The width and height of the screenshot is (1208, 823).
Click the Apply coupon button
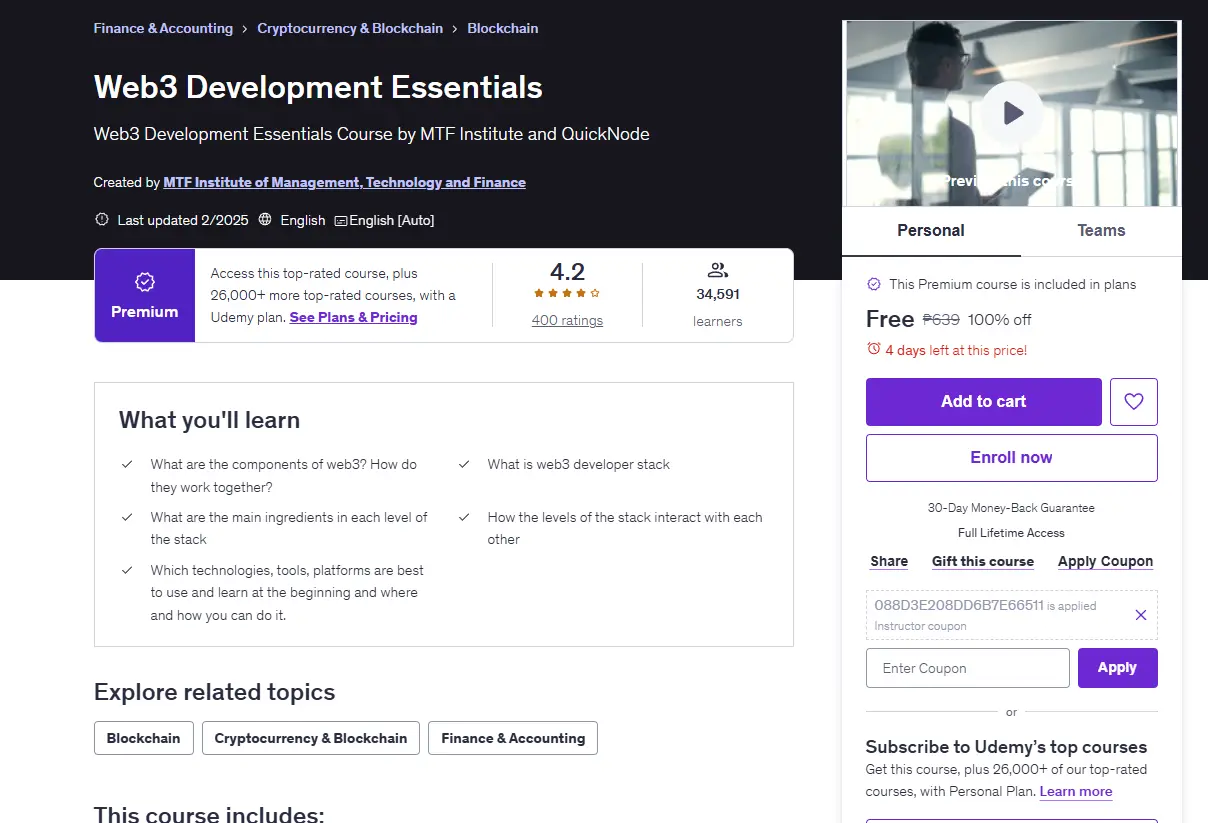[x=1118, y=668]
